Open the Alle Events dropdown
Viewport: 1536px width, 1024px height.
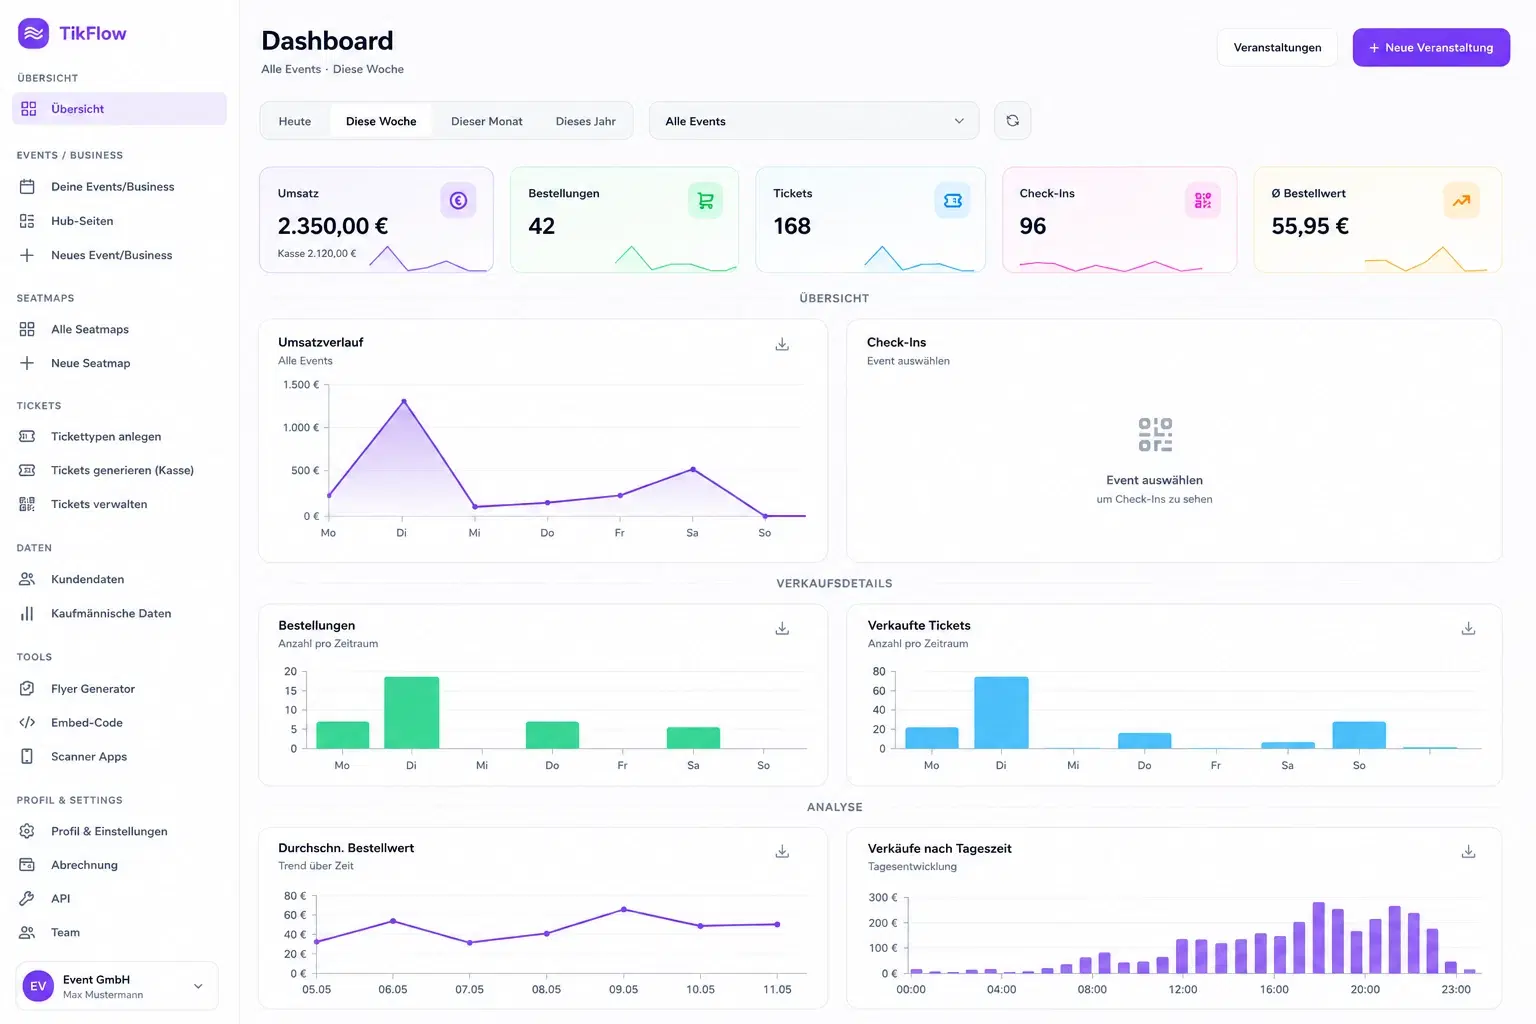[x=814, y=121]
